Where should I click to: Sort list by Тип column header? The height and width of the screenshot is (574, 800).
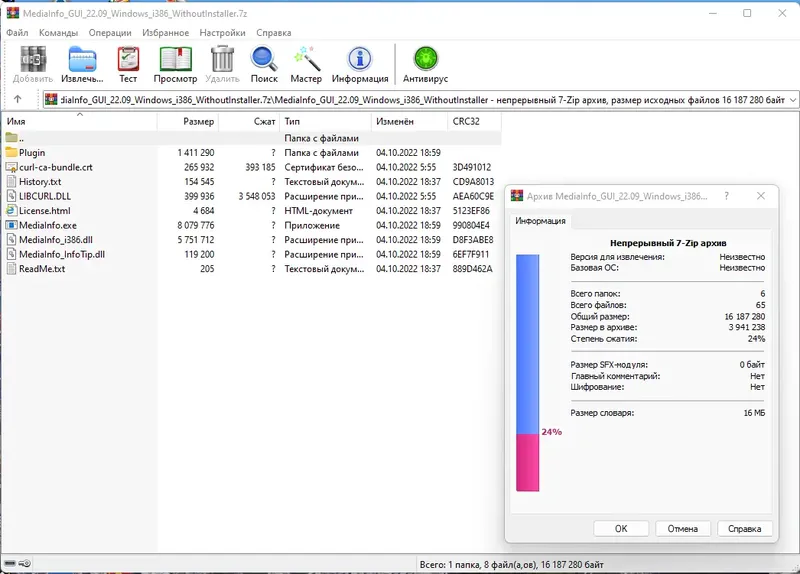pyautogui.click(x=326, y=121)
